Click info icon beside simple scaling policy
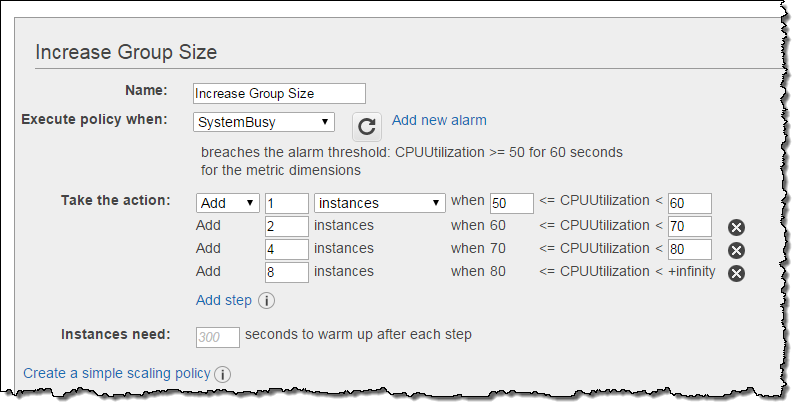This screenshot has height=407, width=798. 222,374
